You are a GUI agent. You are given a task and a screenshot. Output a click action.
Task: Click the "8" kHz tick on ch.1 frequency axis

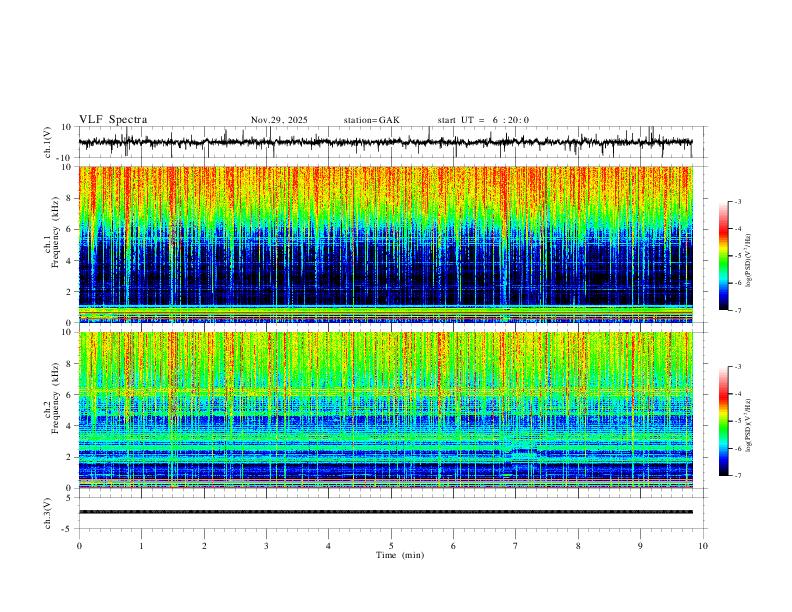click(69, 198)
